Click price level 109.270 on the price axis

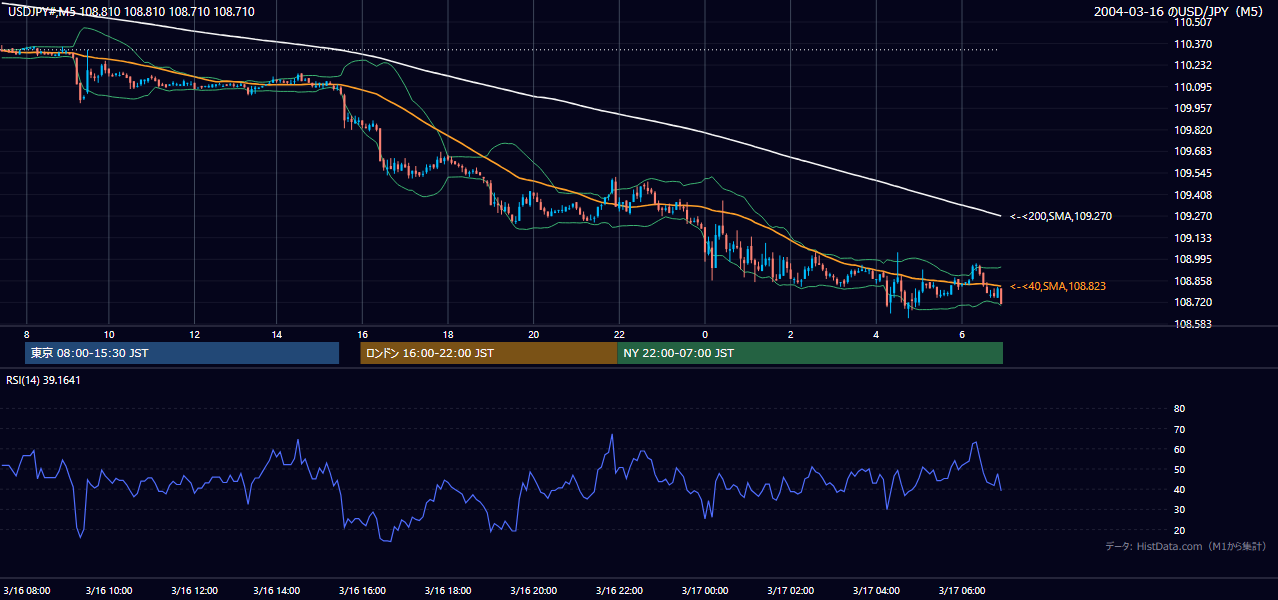click(x=1192, y=216)
